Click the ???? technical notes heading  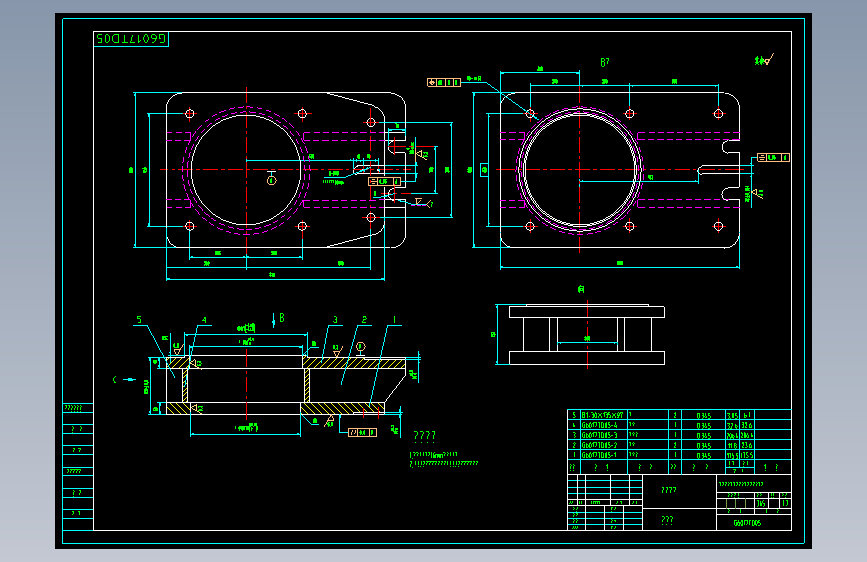pyautogui.click(x=425, y=436)
